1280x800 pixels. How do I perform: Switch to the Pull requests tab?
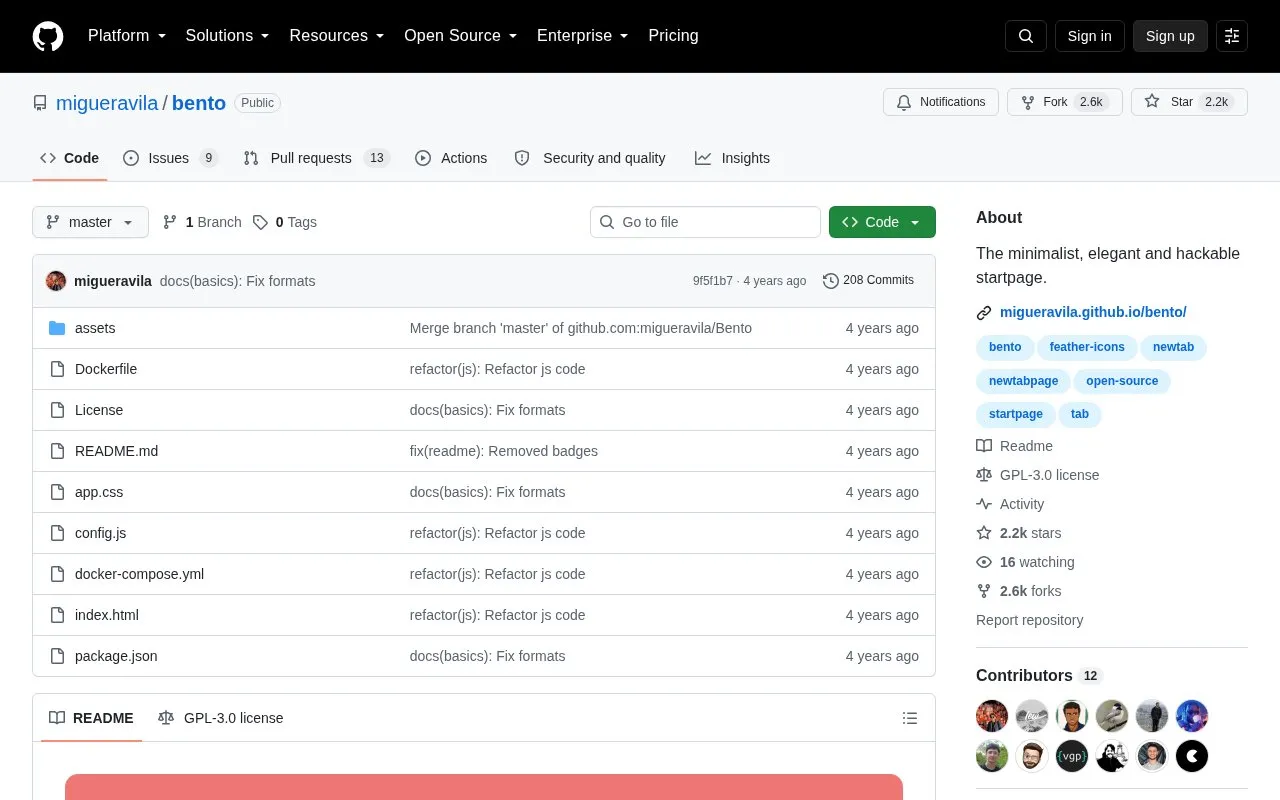pos(316,158)
